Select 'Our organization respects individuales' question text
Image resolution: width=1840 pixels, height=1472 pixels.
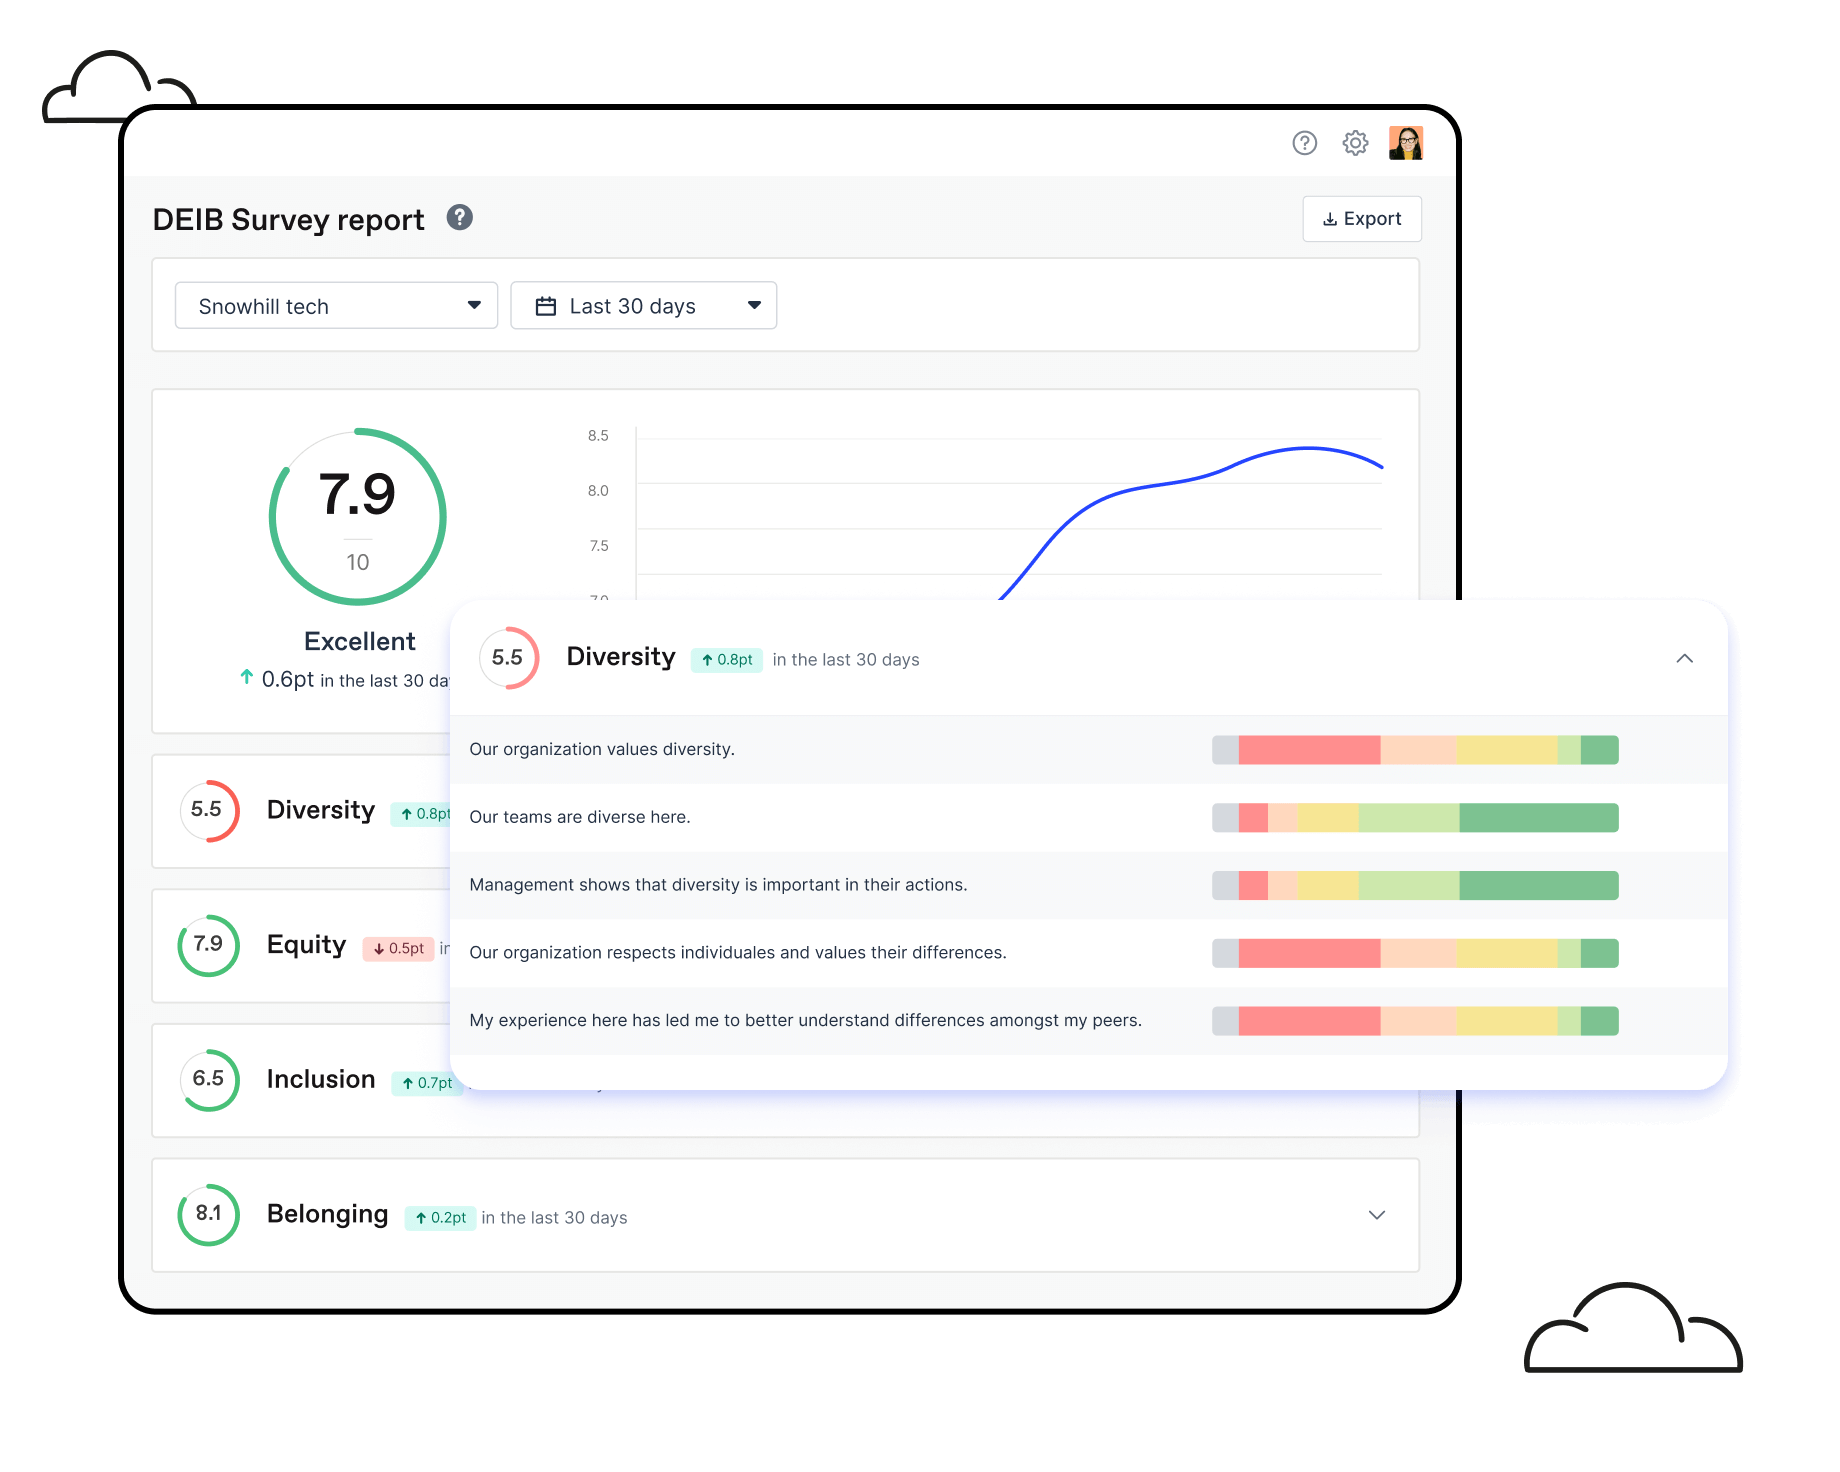(738, 953)
